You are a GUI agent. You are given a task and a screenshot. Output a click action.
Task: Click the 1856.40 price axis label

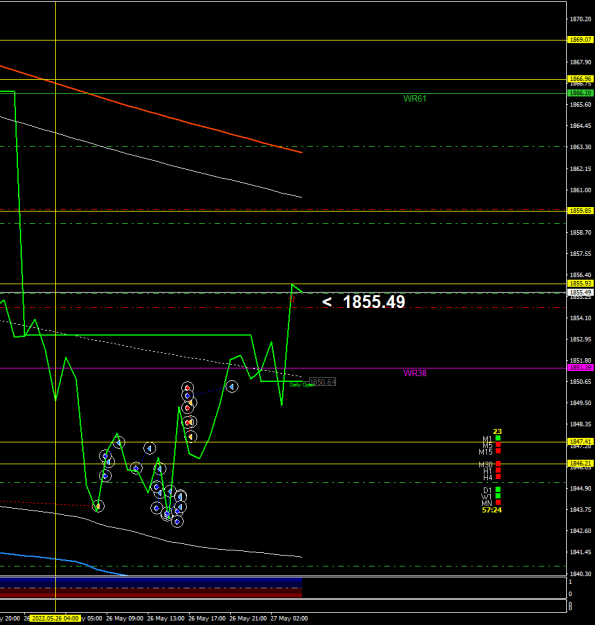click(580, 275)
